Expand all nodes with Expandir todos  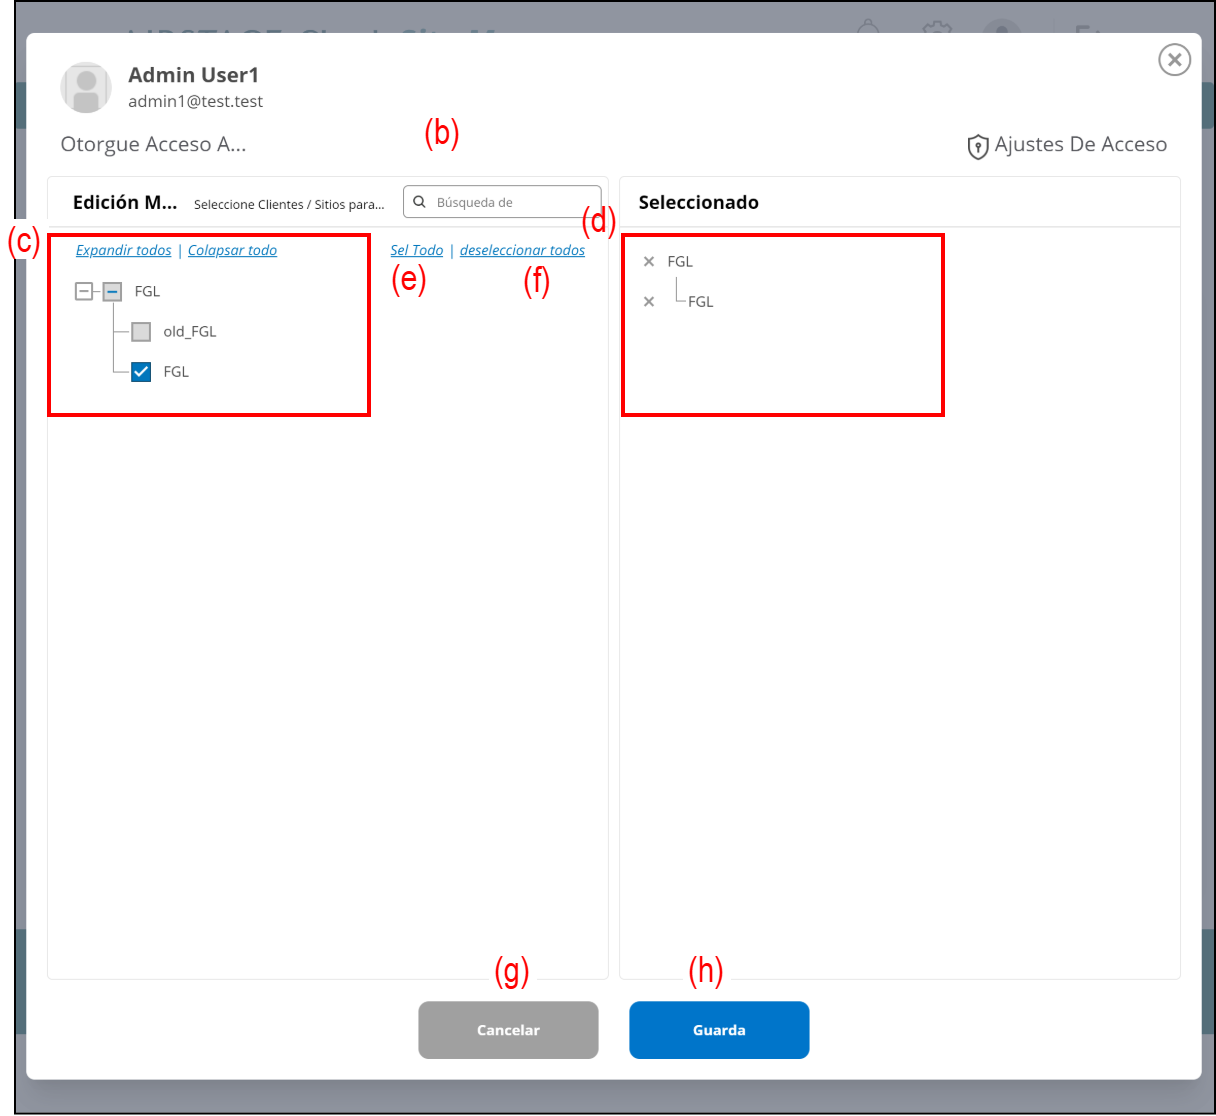(123, 251)
